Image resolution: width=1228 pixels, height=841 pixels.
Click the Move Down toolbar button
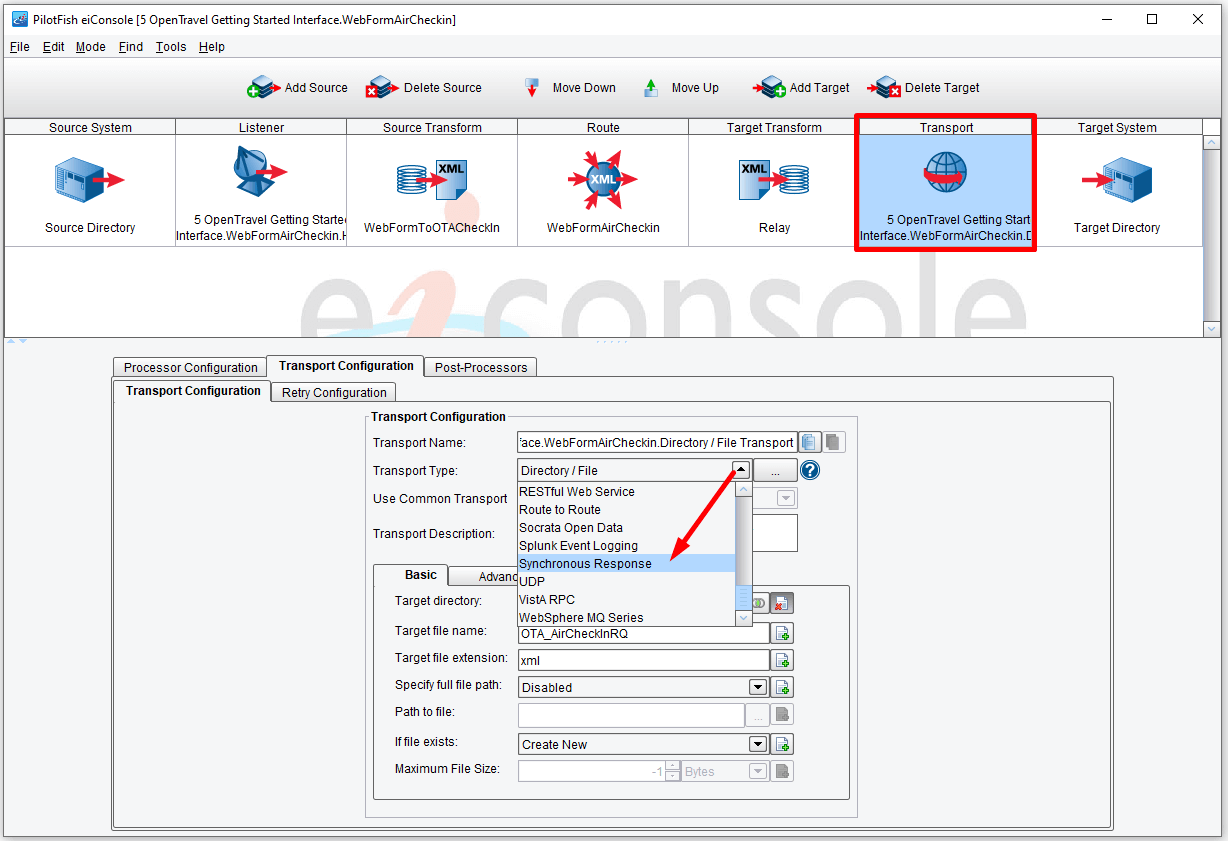tap(570, 88)
